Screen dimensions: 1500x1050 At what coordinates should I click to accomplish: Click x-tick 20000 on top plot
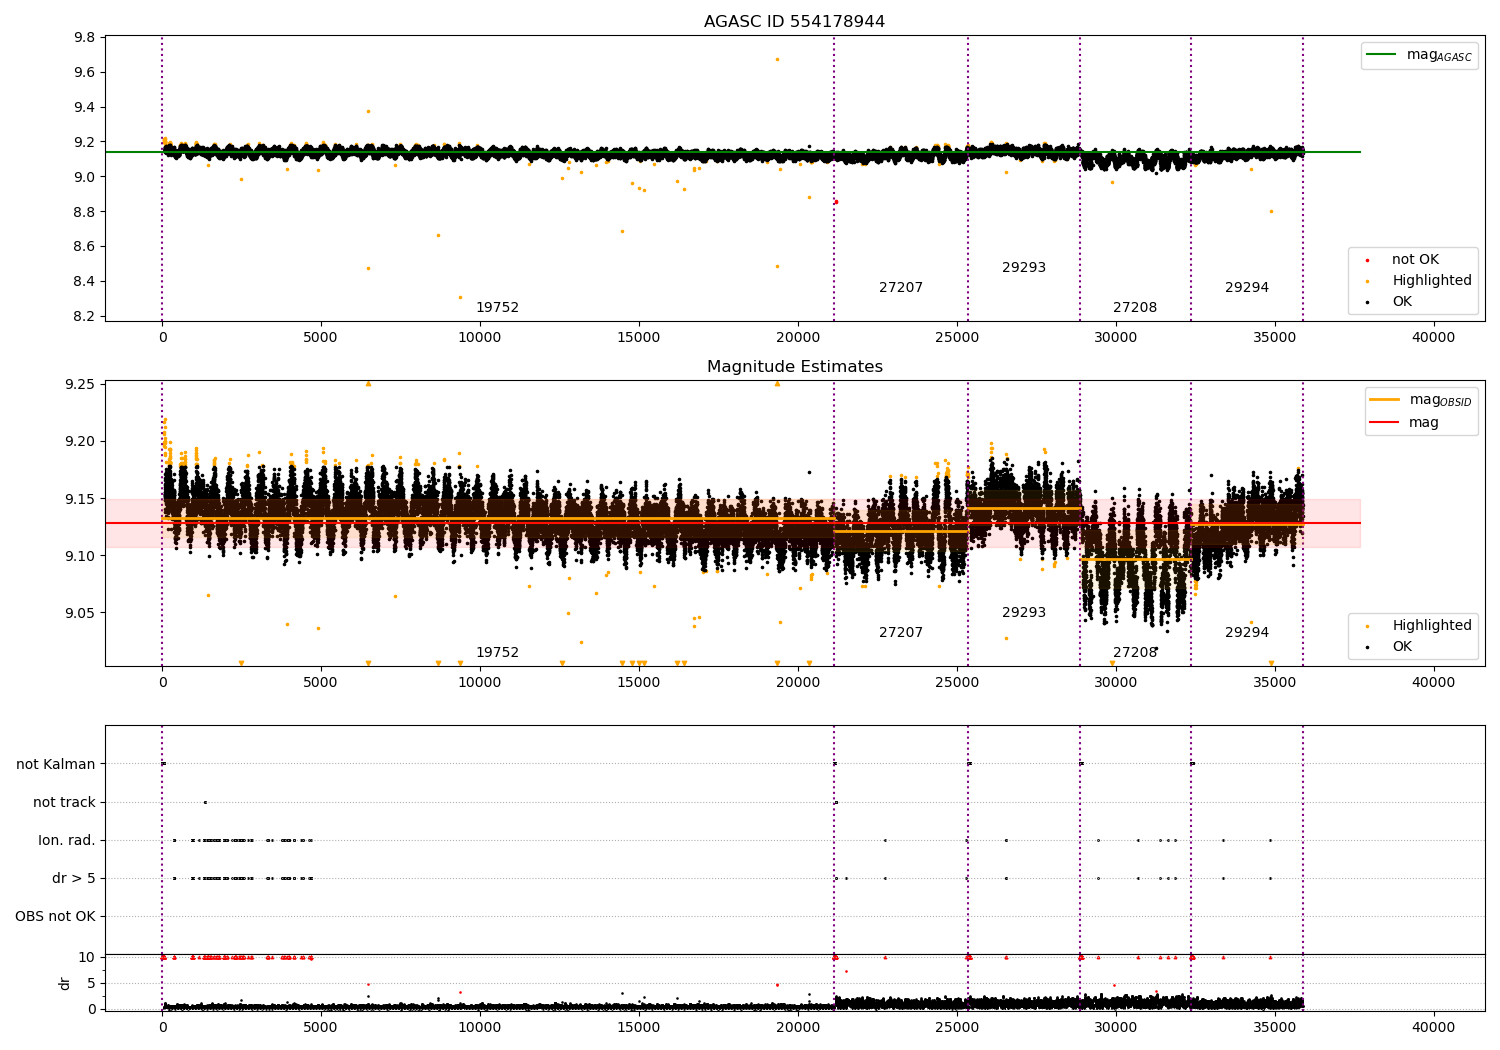(797, 338)
